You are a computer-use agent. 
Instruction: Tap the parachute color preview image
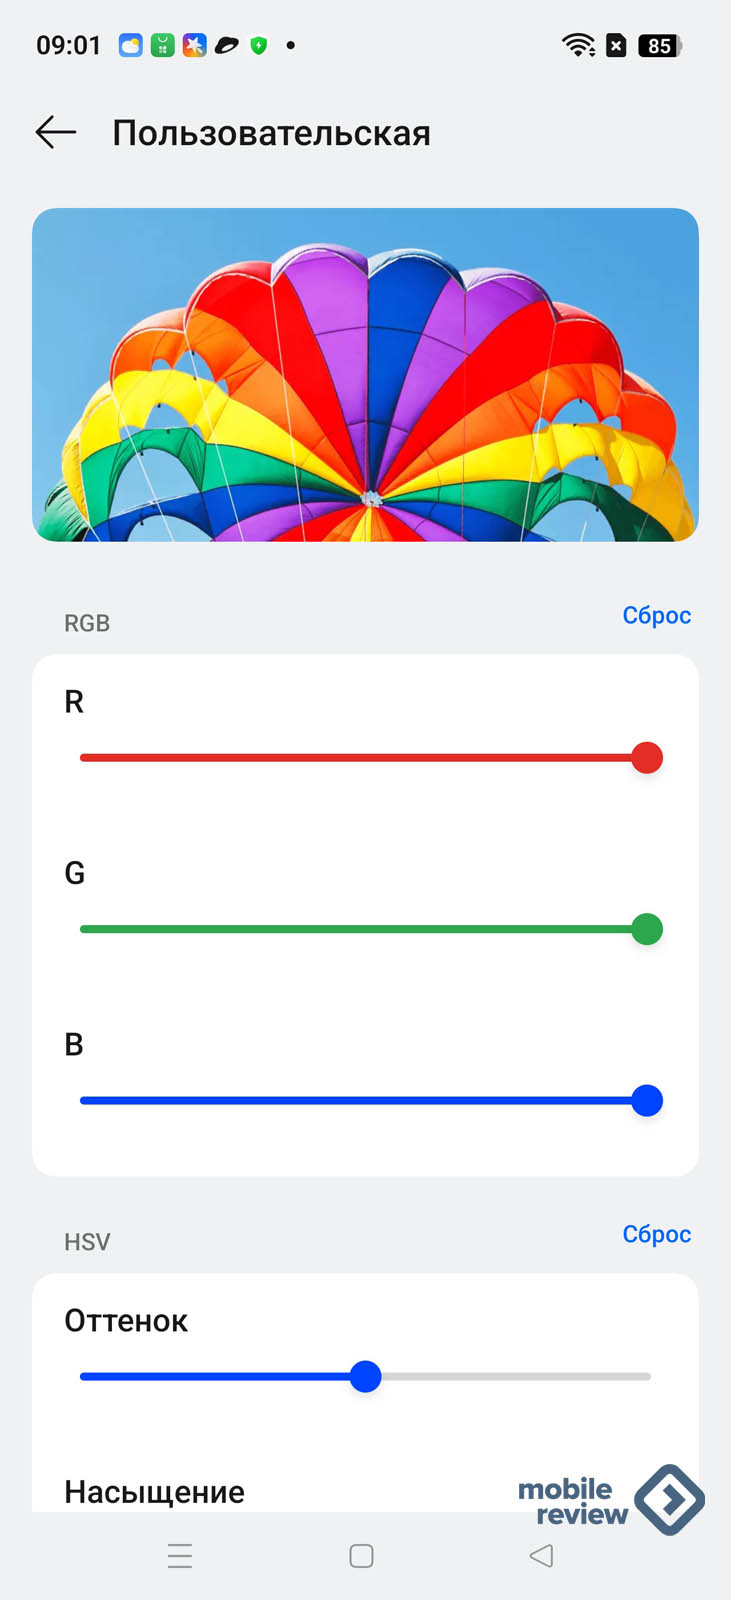365,375
